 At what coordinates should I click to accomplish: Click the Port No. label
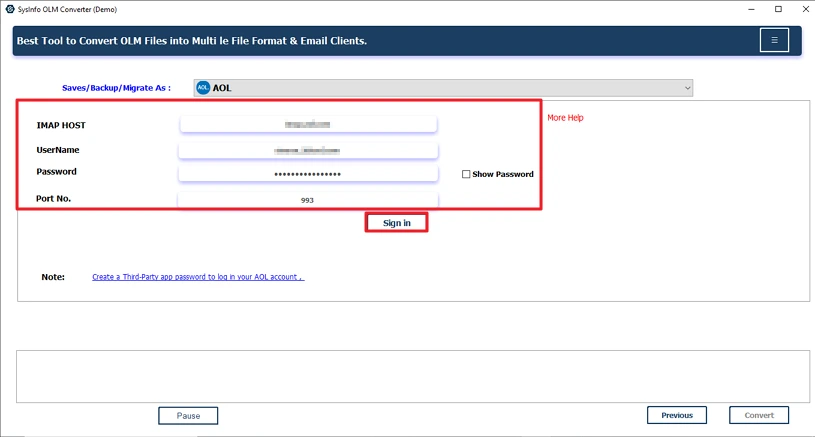coord(54,198)
